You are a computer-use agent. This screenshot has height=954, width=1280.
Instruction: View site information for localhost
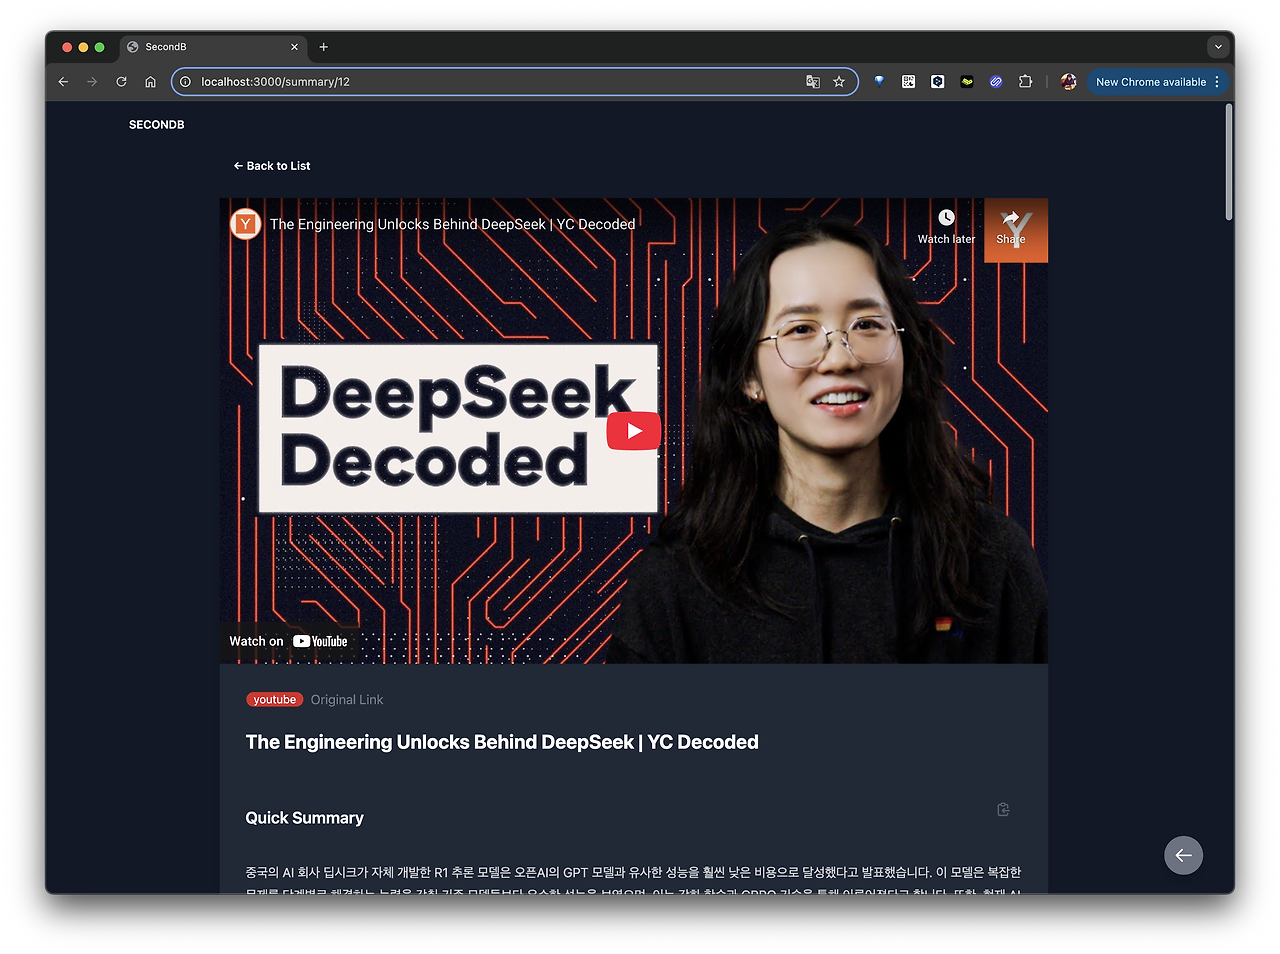(x=185, y=82)
